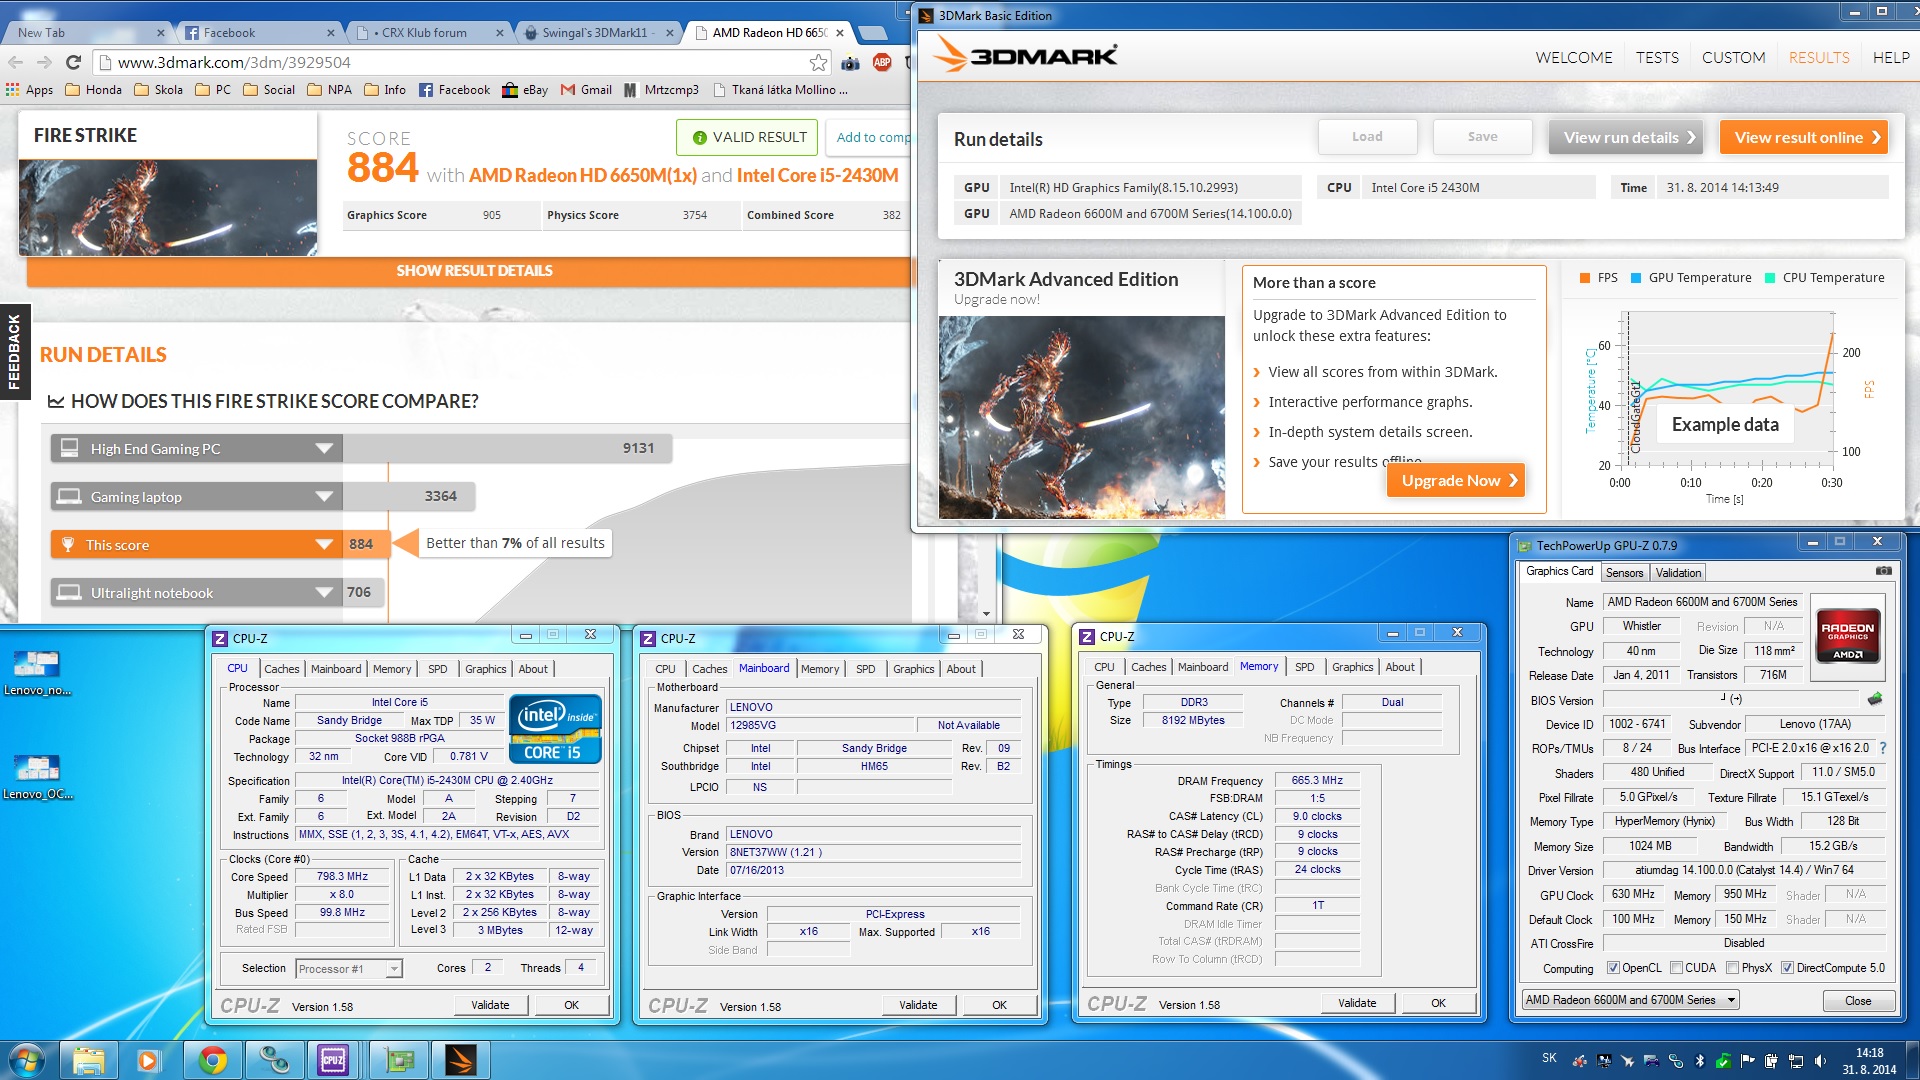Open Processor #1 selection dropdown
This screenshot has width=1920, height=1080.
tap(349, 968)
